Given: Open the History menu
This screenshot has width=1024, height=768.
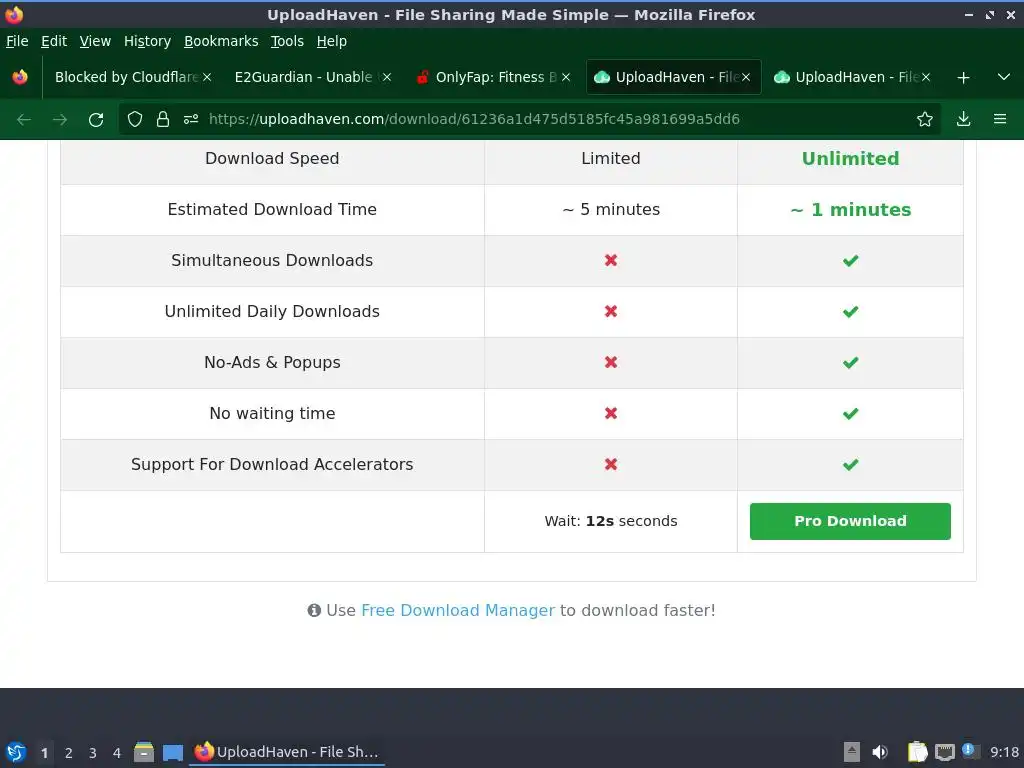Looking at the screenshot, I should click(x=148, y=41).
